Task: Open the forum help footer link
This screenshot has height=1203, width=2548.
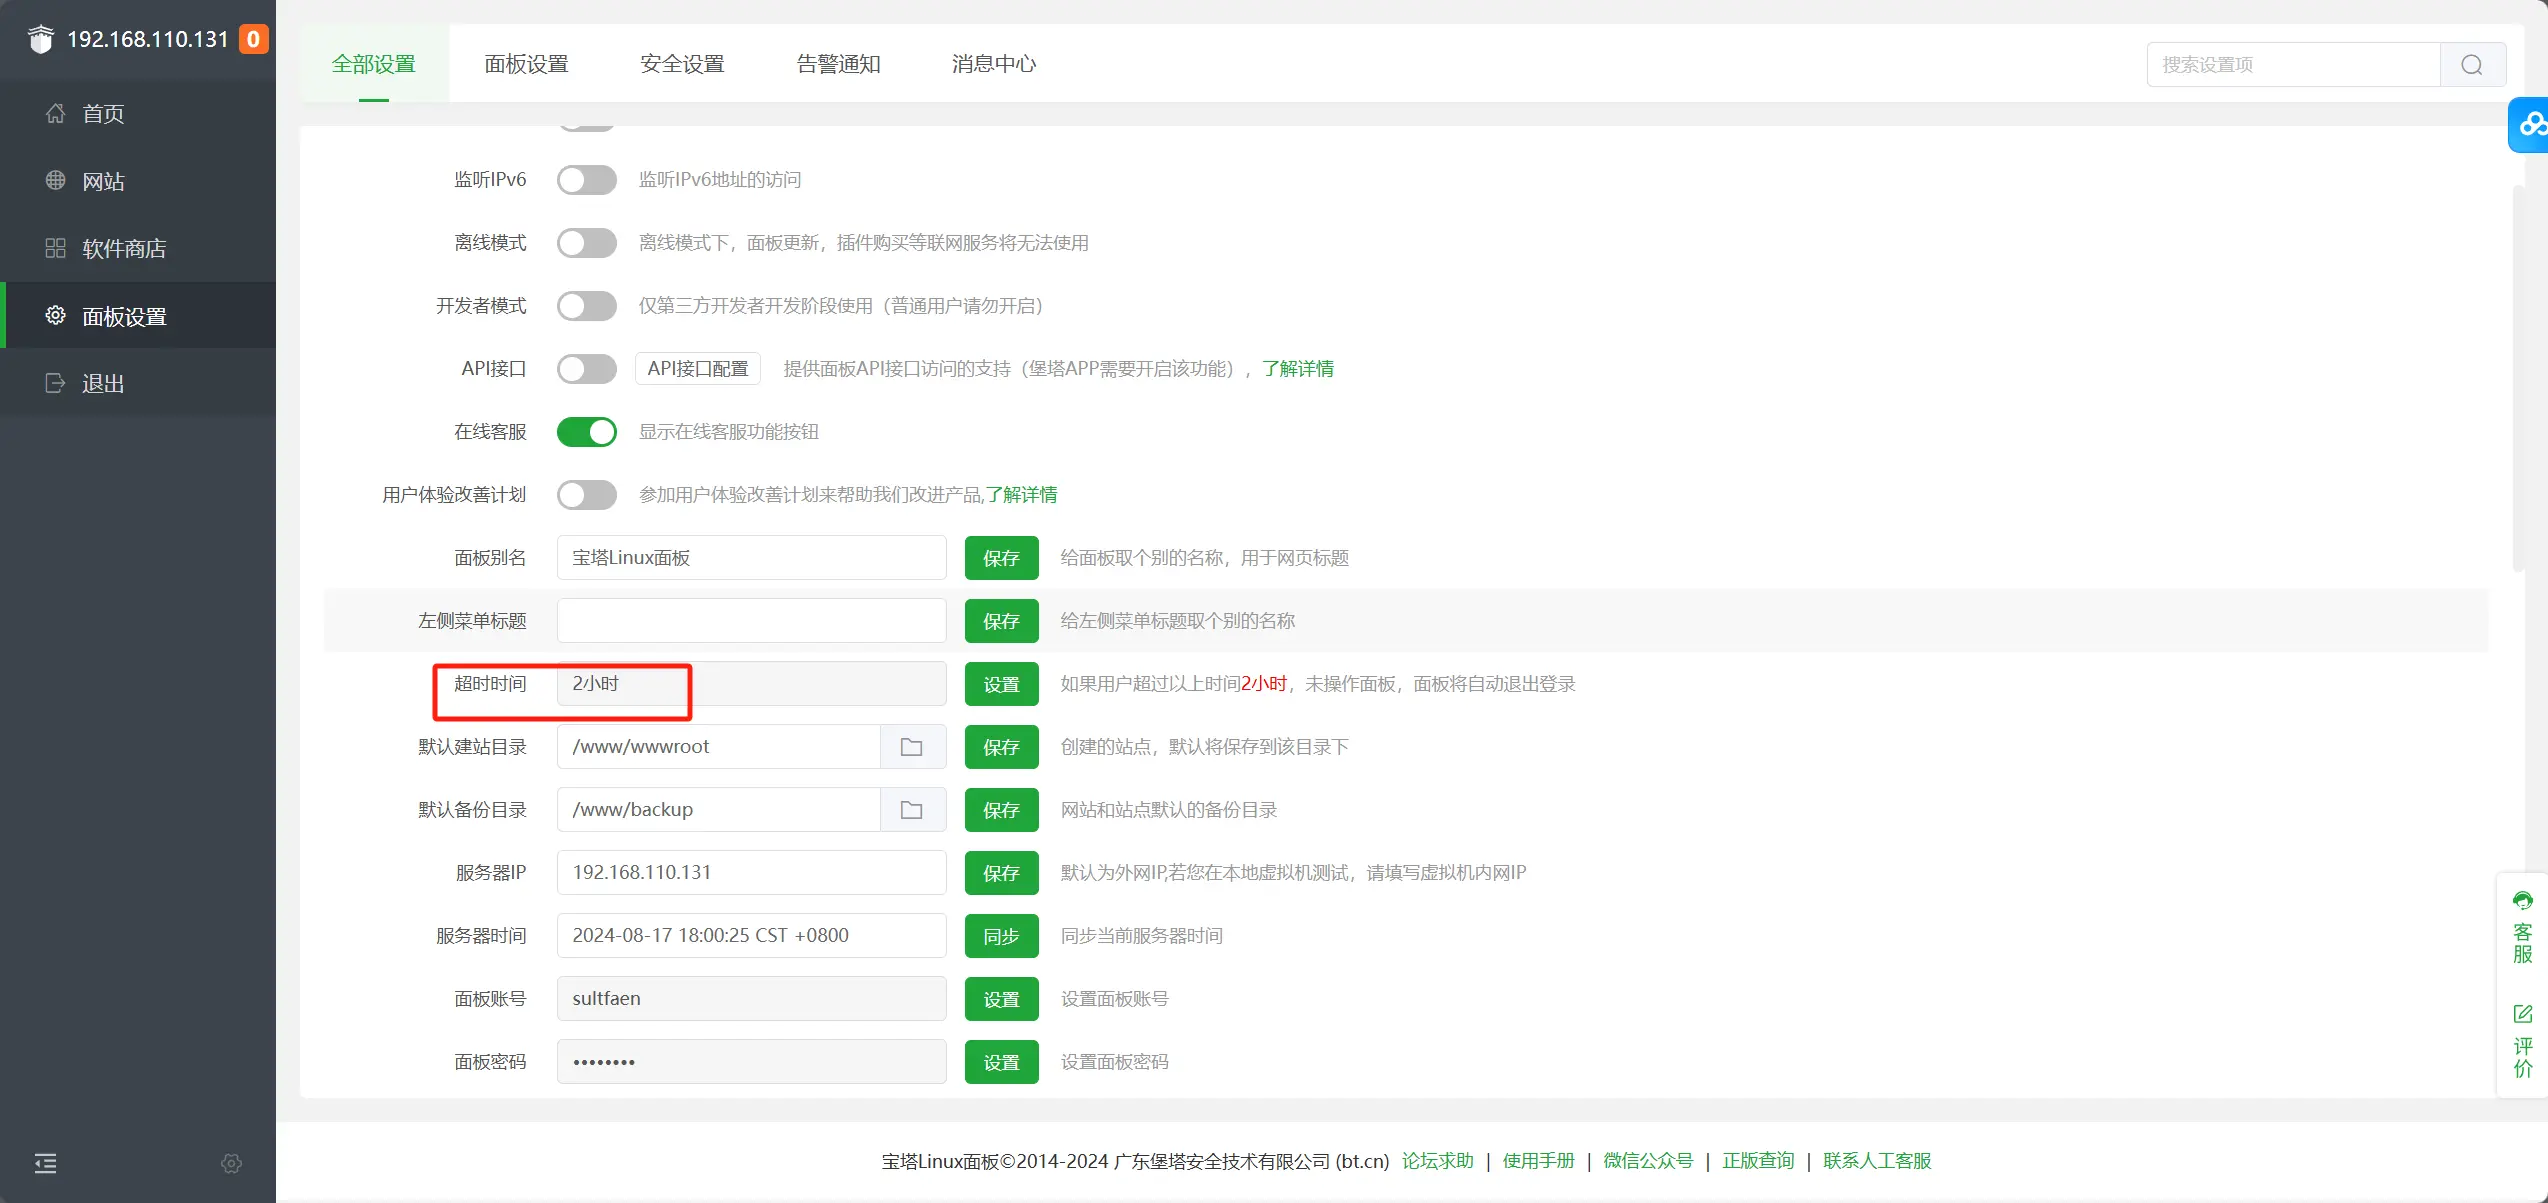Action: pyautogui.click(x=1437, y=1161)
